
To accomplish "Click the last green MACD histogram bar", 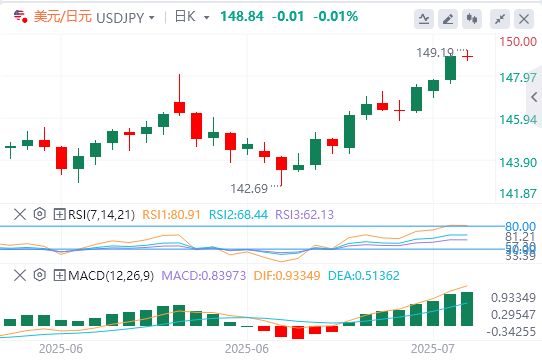I will point(467,309).
